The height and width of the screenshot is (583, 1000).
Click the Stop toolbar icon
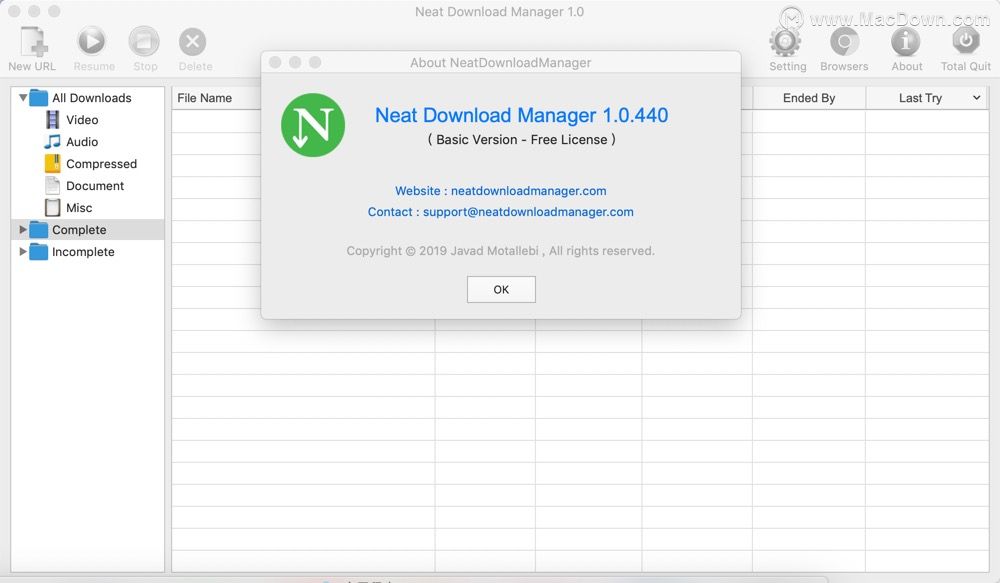coord(144,41)
